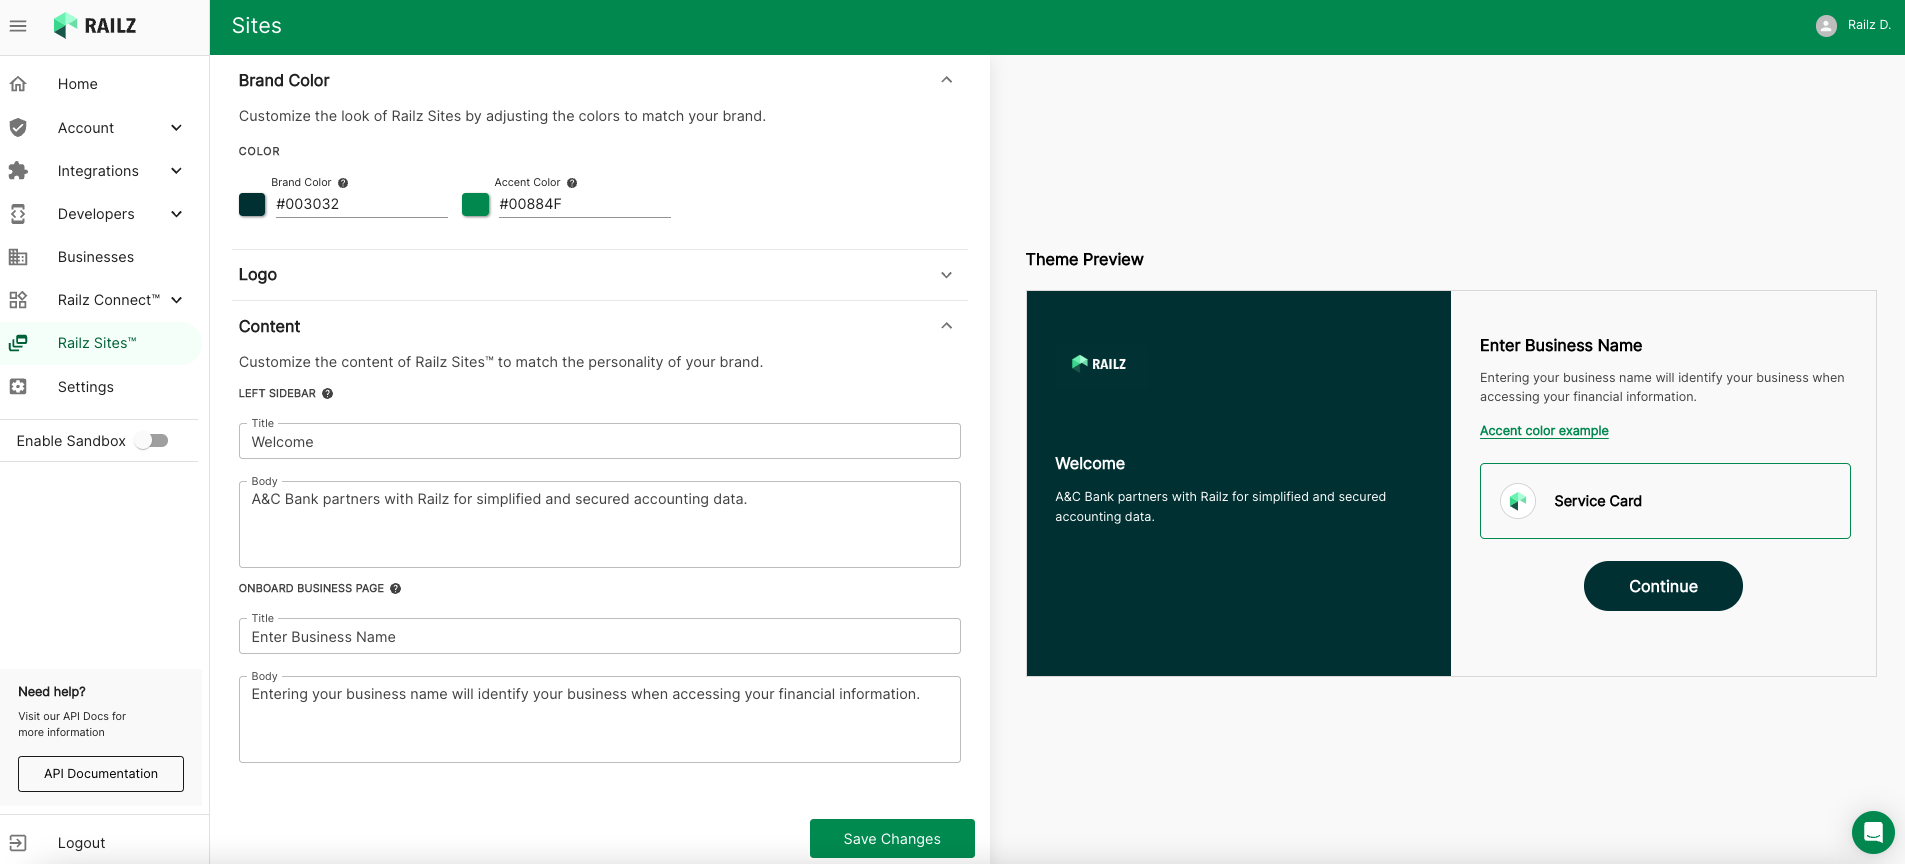Click the Service Card in preview

[1665, 501]
